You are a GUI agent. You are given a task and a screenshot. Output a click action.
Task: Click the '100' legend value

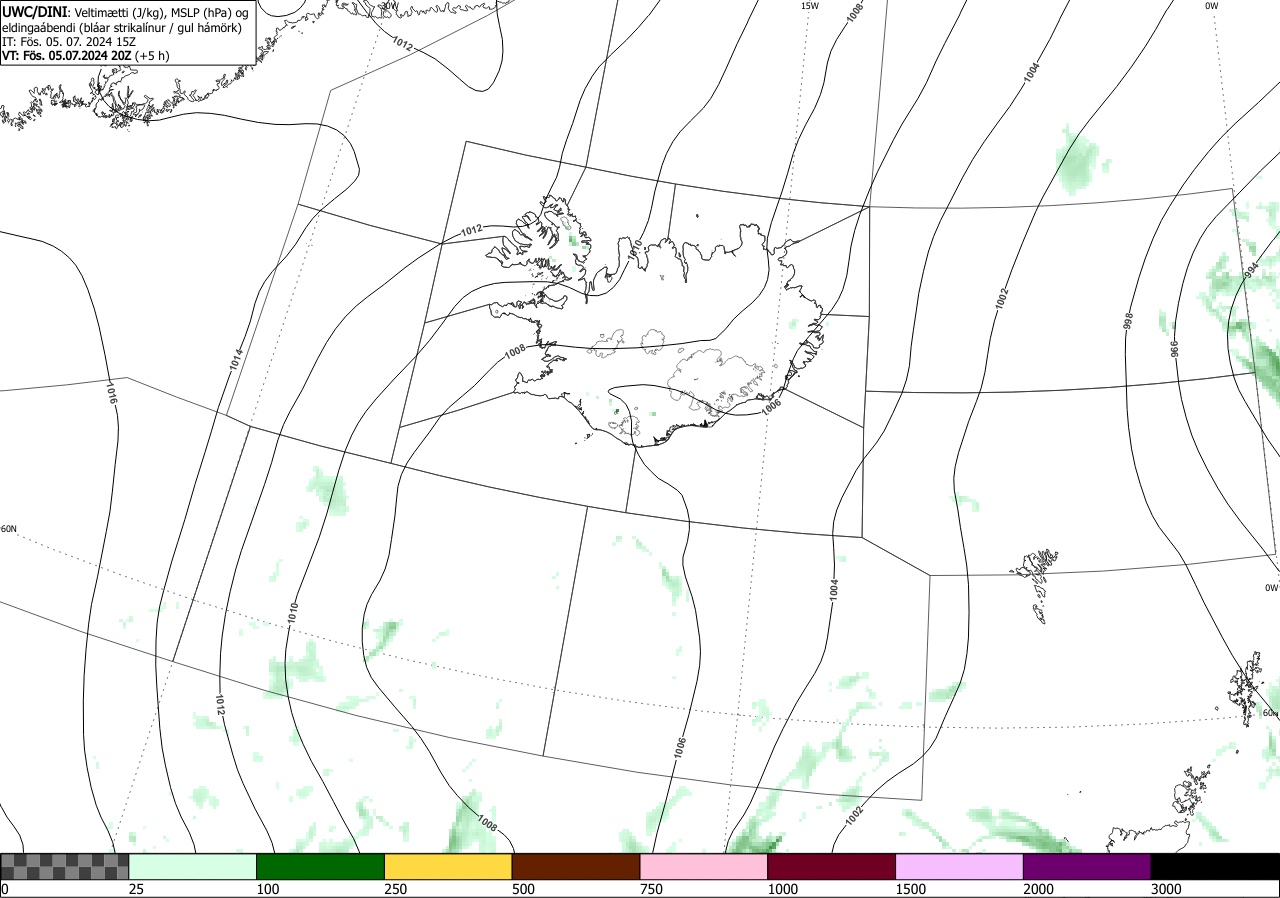[x=267, y=889]
